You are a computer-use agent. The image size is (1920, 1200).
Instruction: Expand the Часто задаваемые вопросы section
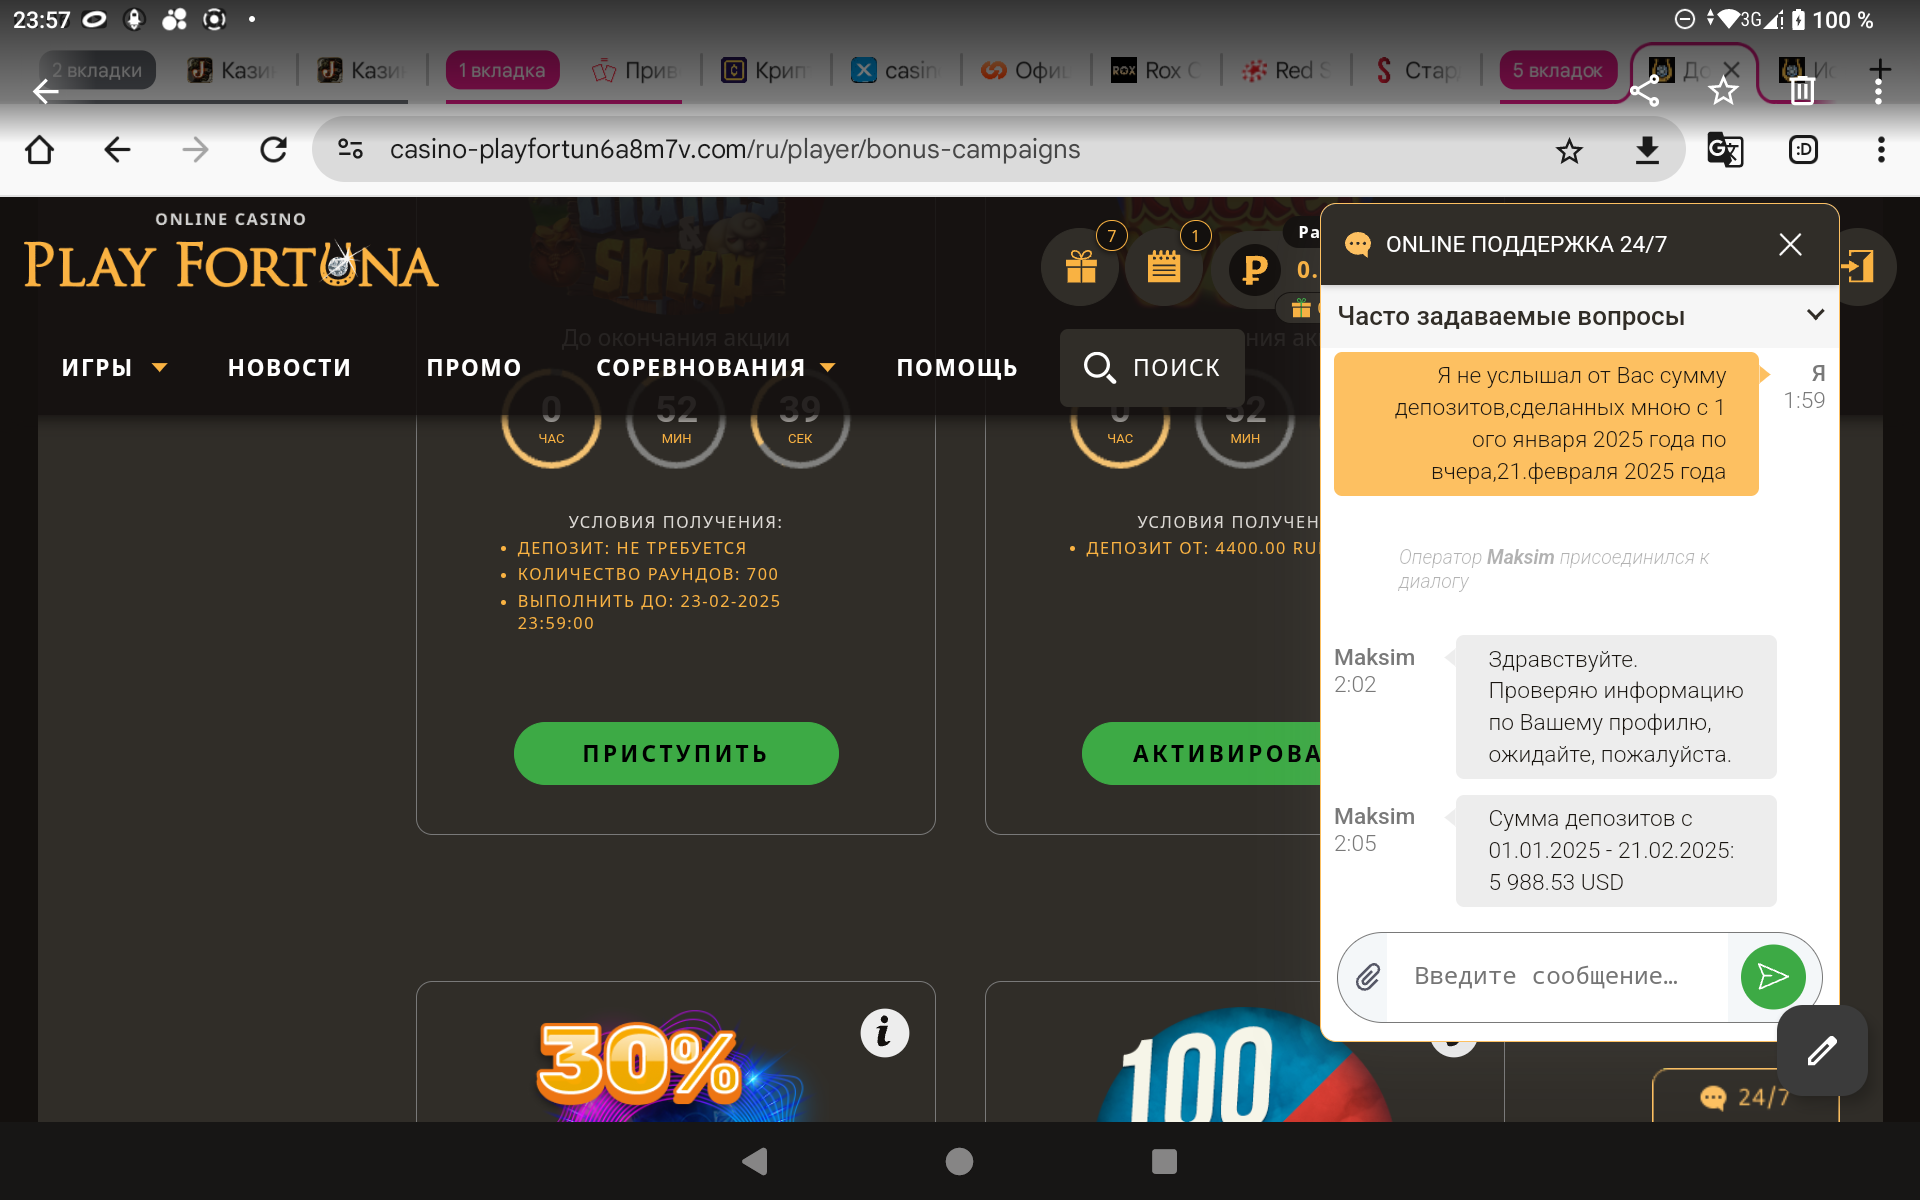[x=1580, y=316]
